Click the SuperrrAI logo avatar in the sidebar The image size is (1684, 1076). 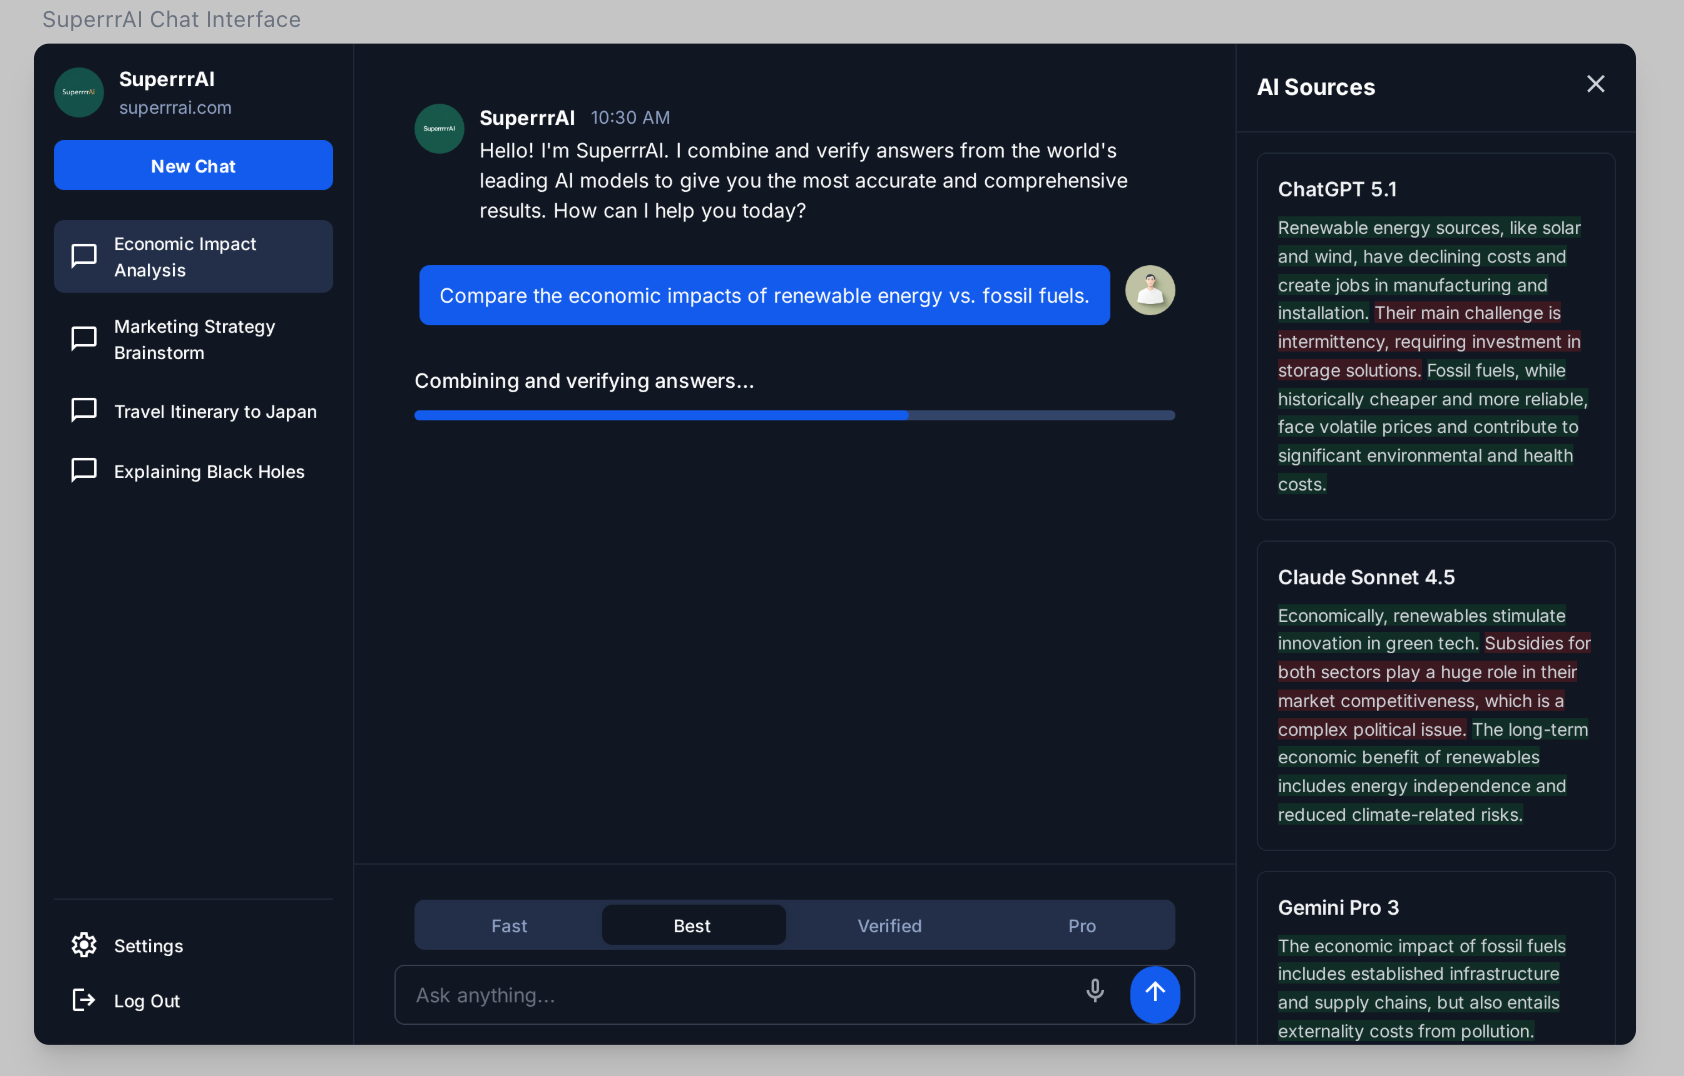[x=79, y=92]
